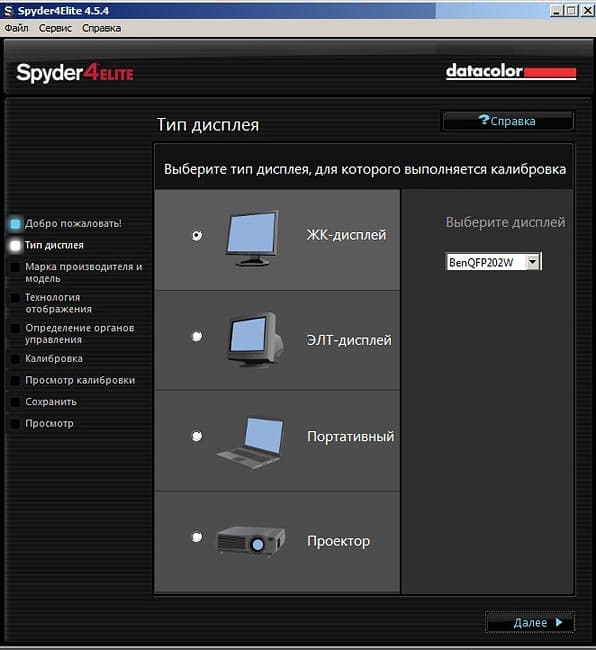Select Калибровка step in sidebar
Viewport: 596px width, 650px height.
(54, 359)
